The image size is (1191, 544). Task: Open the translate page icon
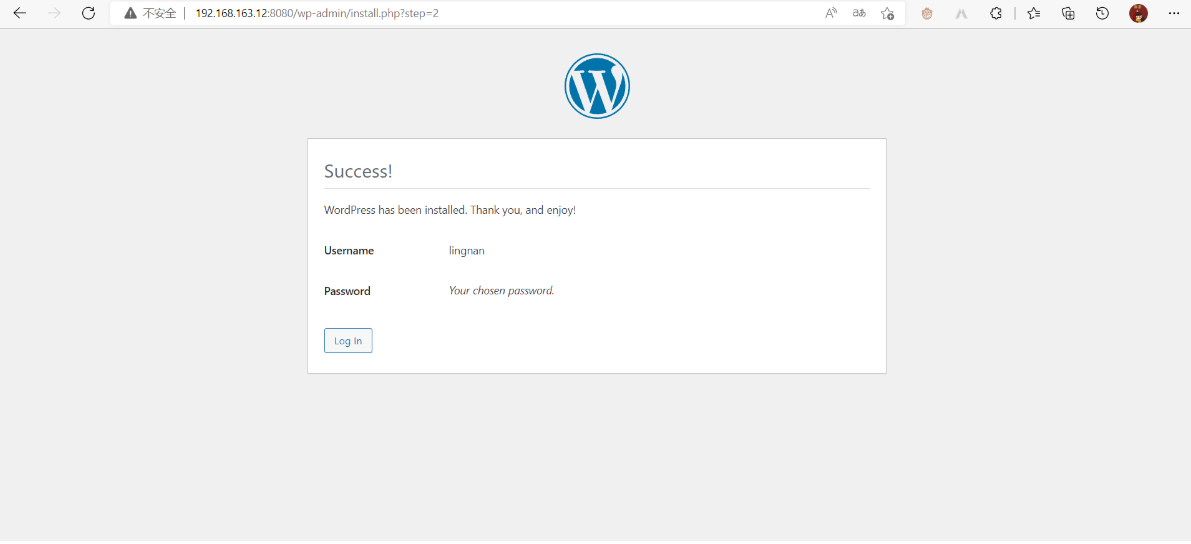(859, 13)
